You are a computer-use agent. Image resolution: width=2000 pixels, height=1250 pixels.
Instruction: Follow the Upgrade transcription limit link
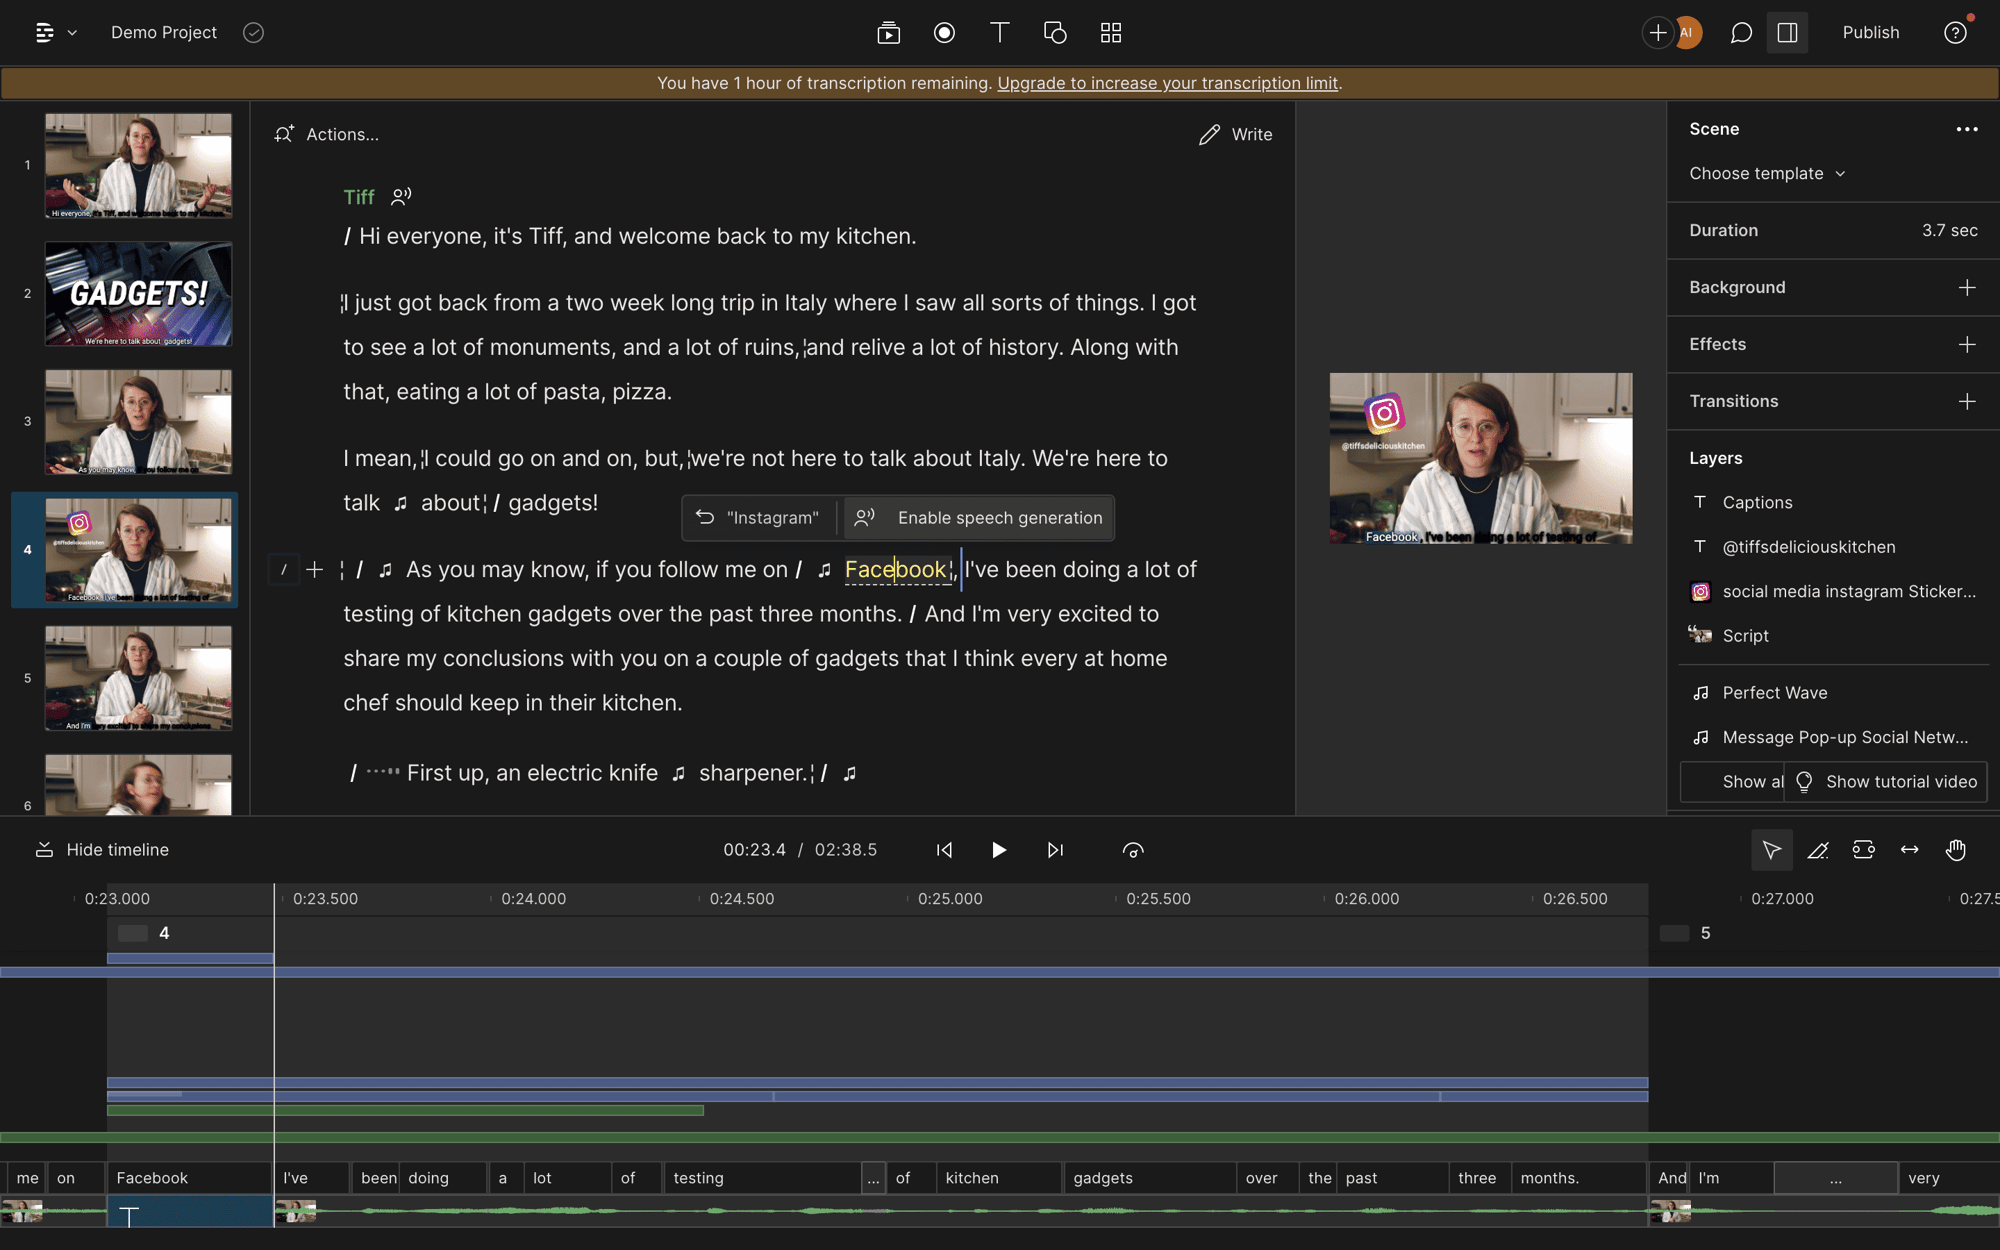coord(1167,83)
